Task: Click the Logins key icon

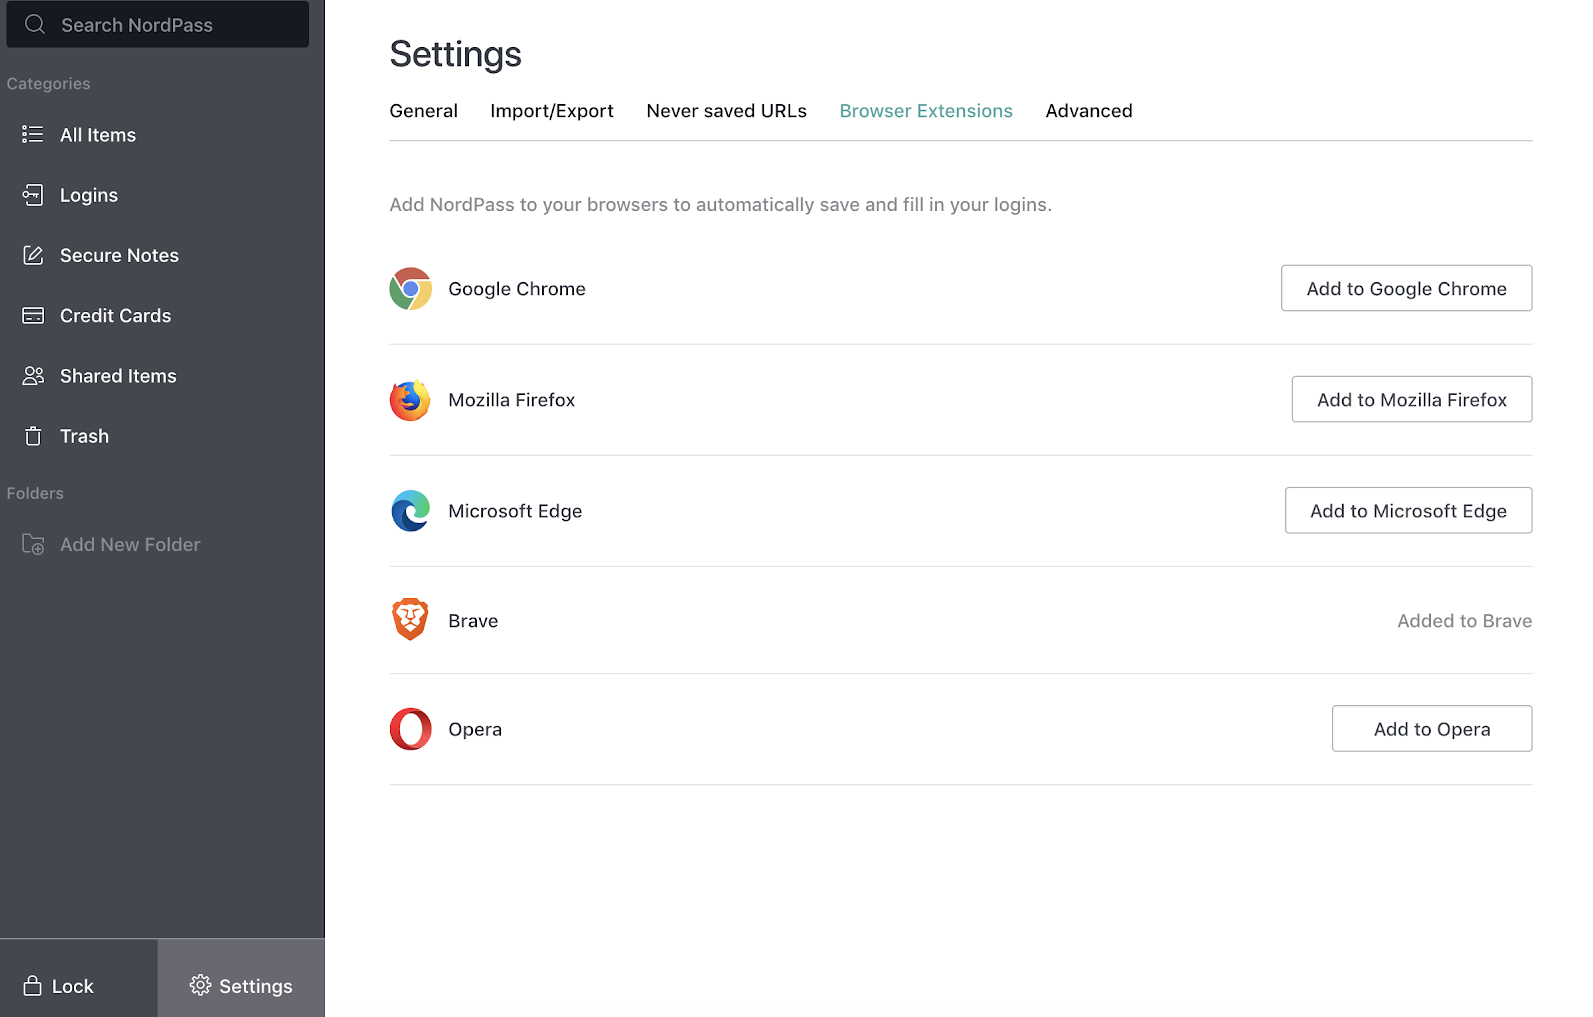Action: (x=33, y=195)
